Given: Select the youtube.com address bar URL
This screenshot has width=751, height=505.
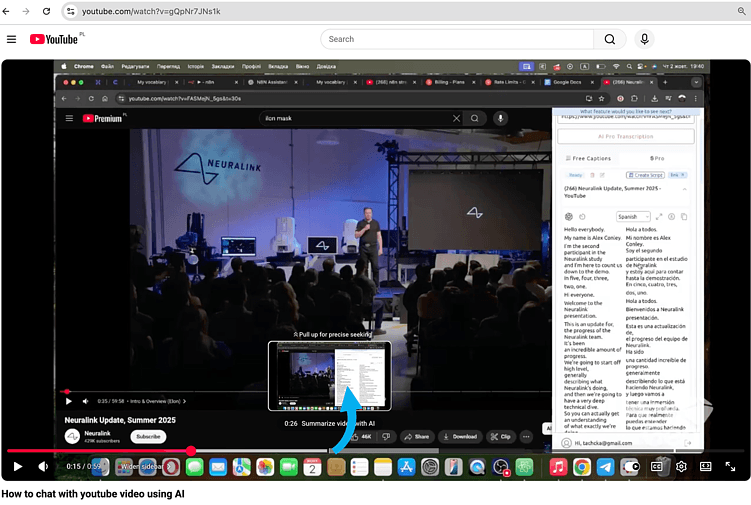Looking at the screenshot, I should 151,11.
